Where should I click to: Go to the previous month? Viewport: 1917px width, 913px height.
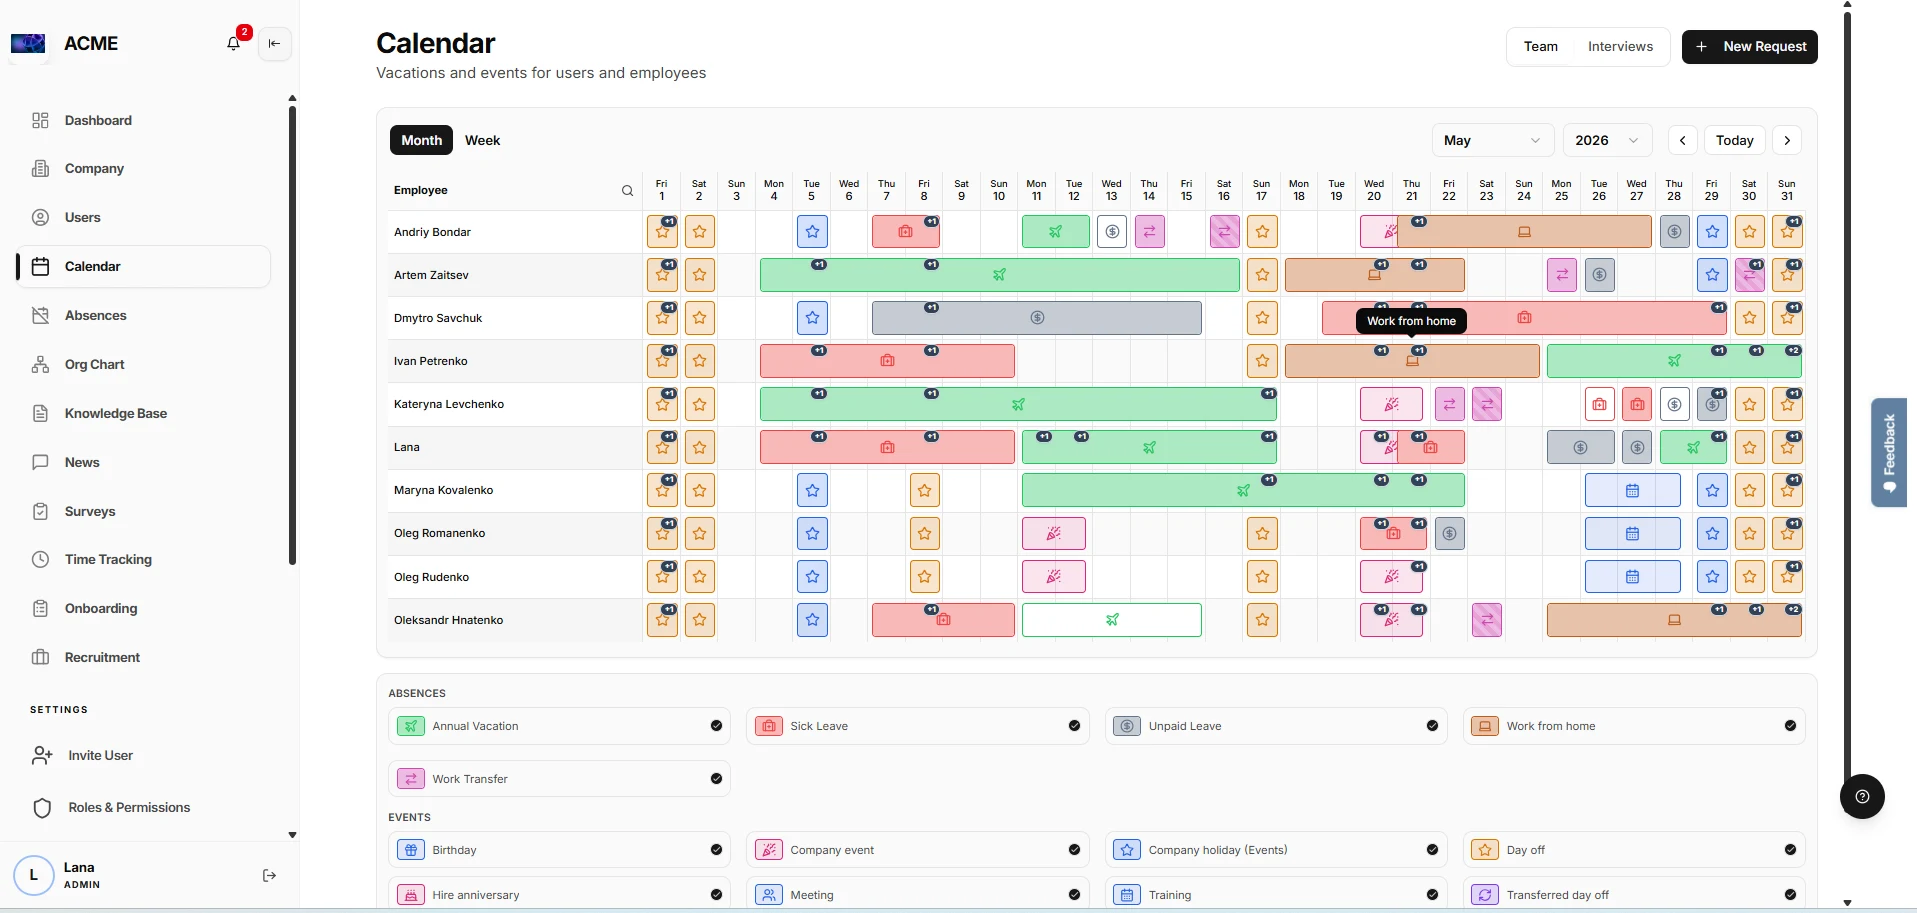tap(1683, 140)
